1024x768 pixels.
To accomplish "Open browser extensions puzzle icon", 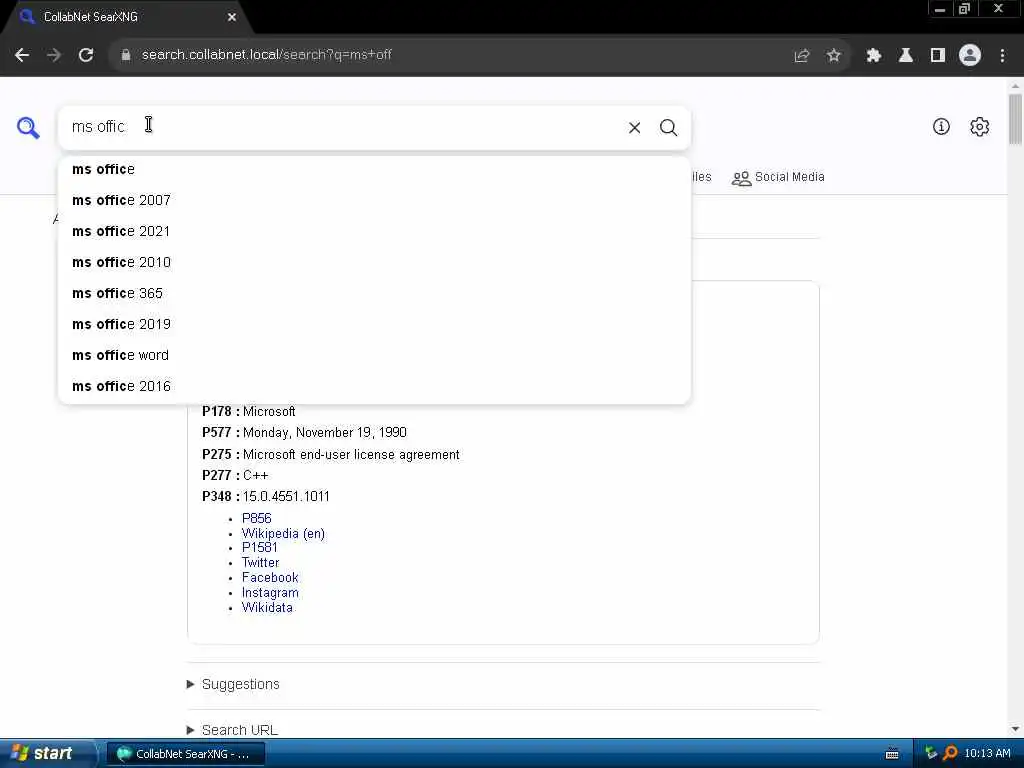I will (x=874, y=56).
